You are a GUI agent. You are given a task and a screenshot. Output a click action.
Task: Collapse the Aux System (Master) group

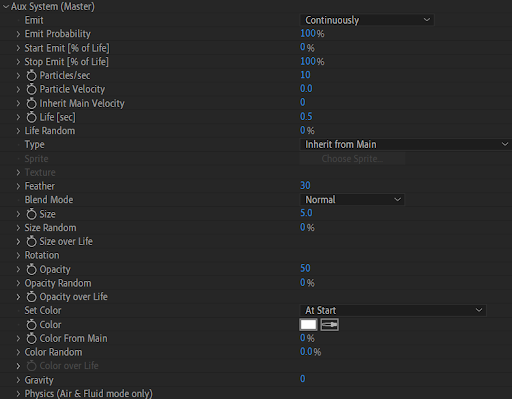pyautogui.click(x=6, y=6)
